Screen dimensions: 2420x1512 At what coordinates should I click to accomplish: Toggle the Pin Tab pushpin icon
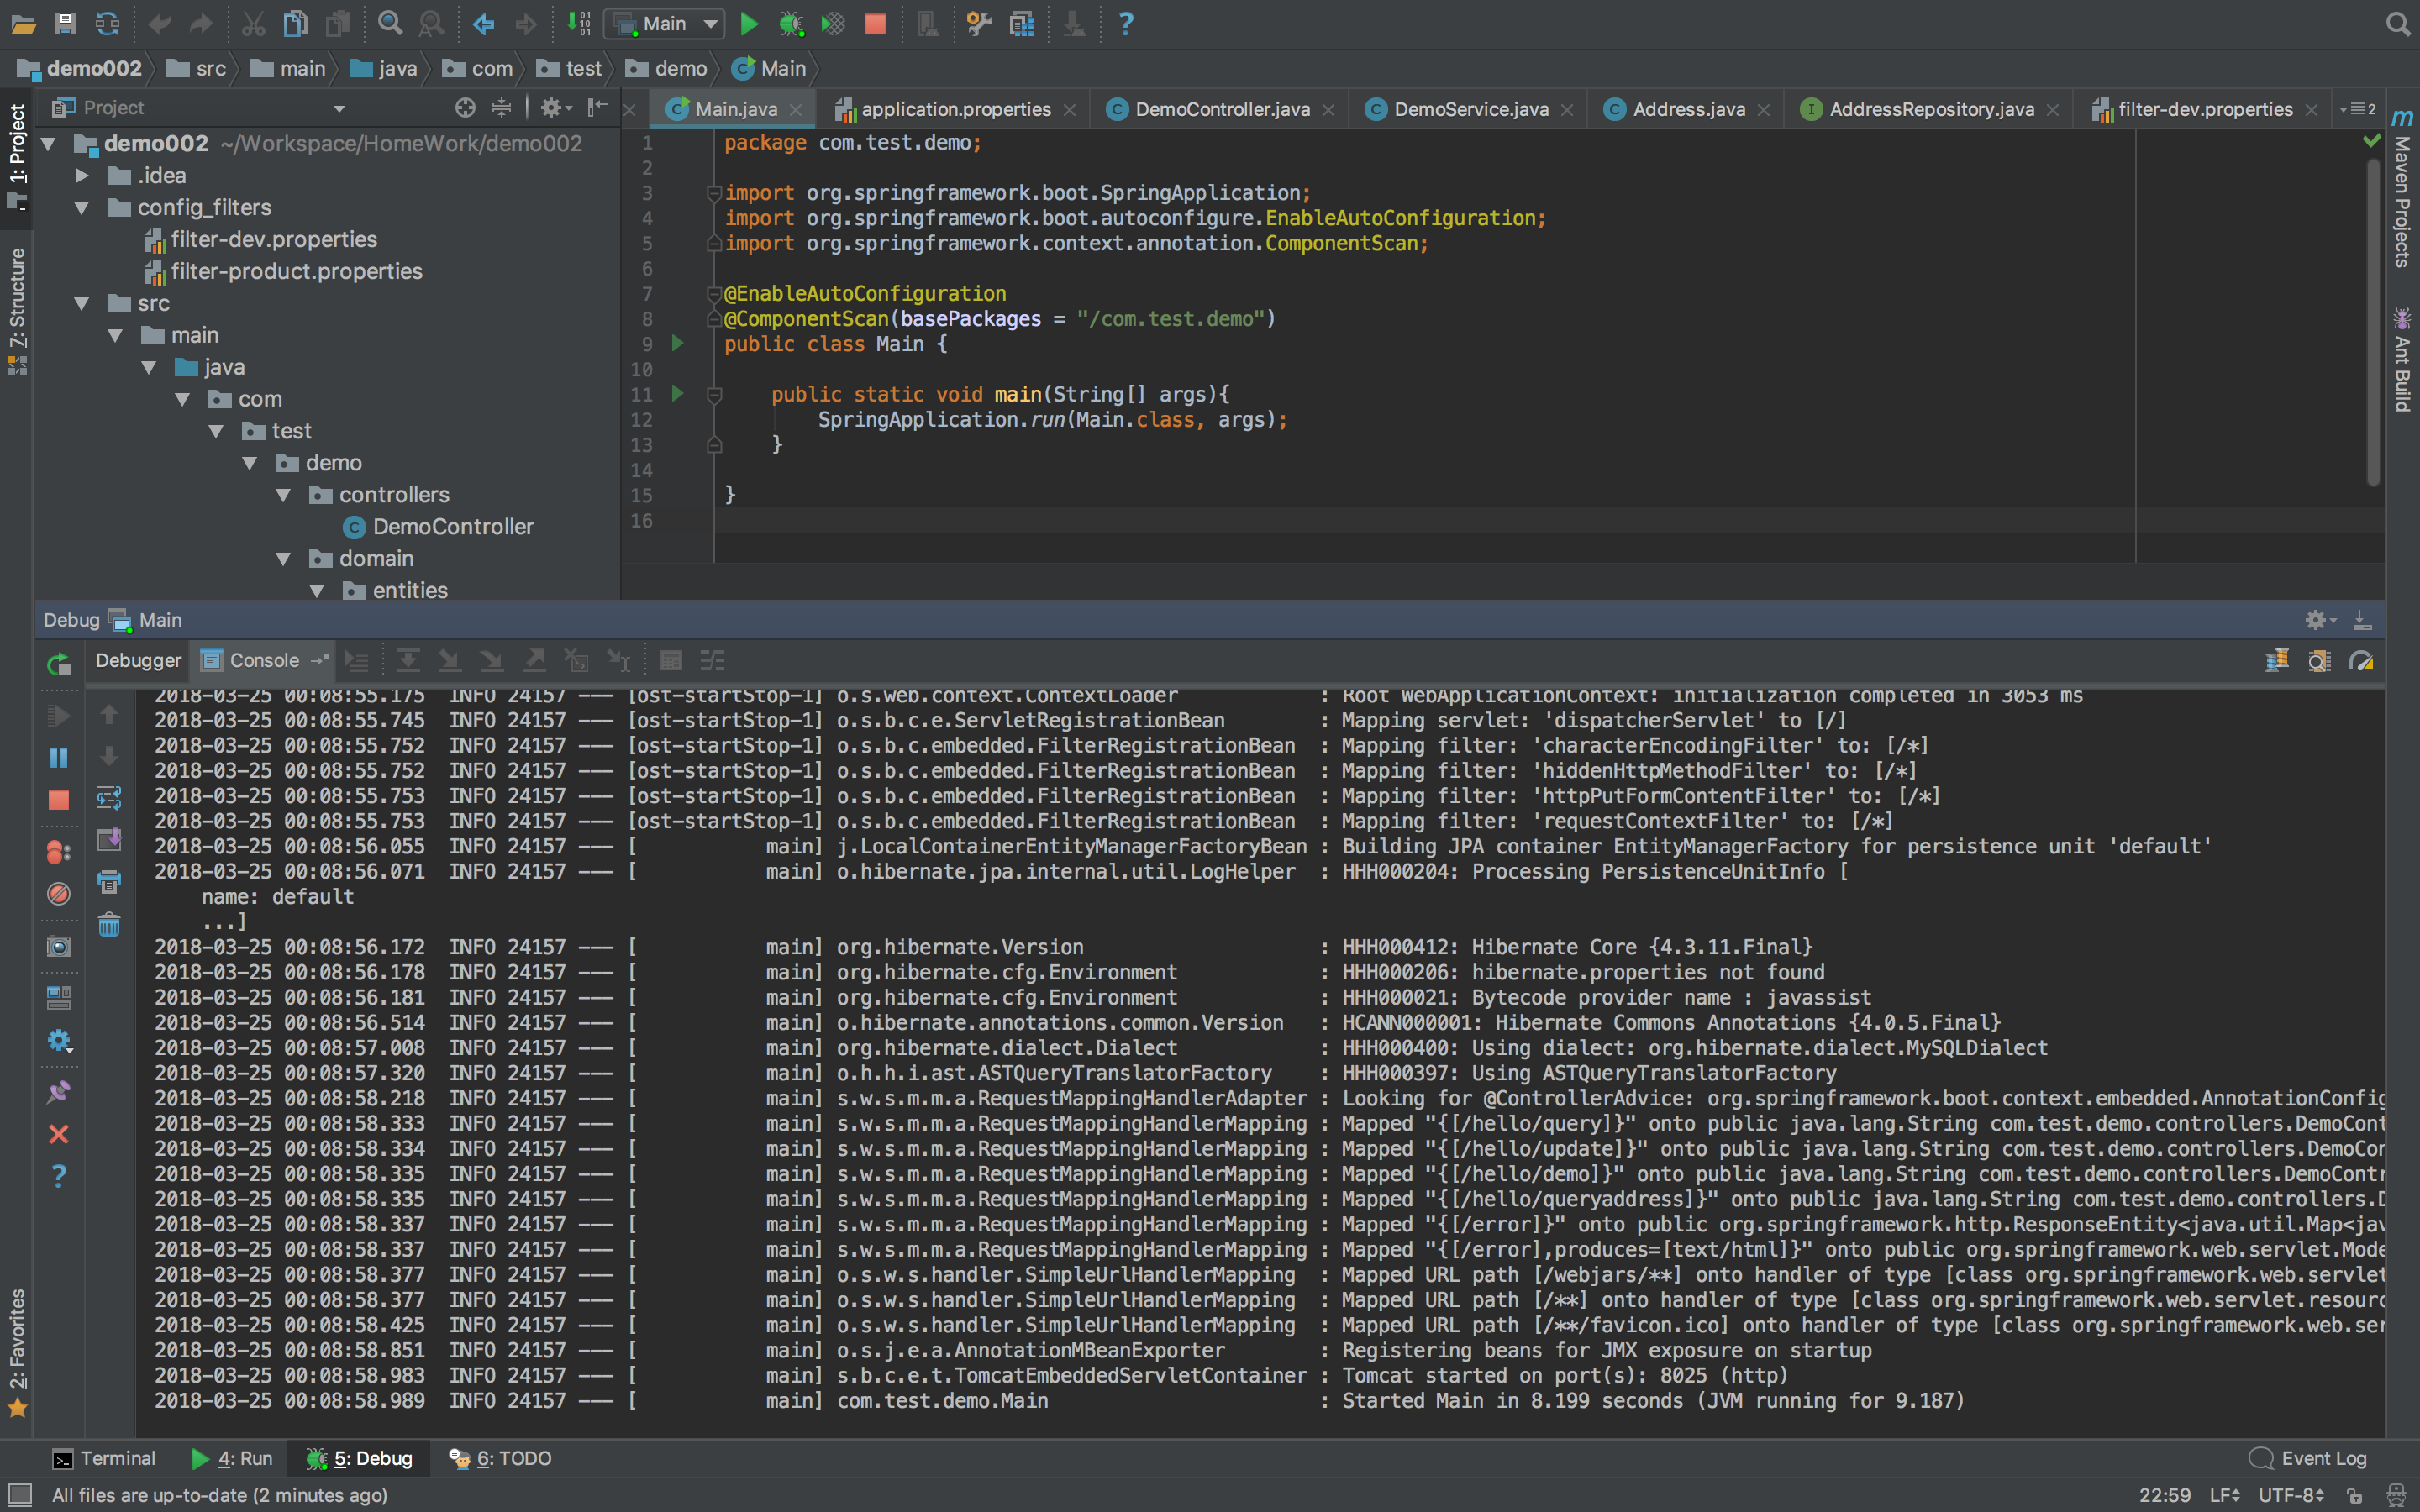59,1092
